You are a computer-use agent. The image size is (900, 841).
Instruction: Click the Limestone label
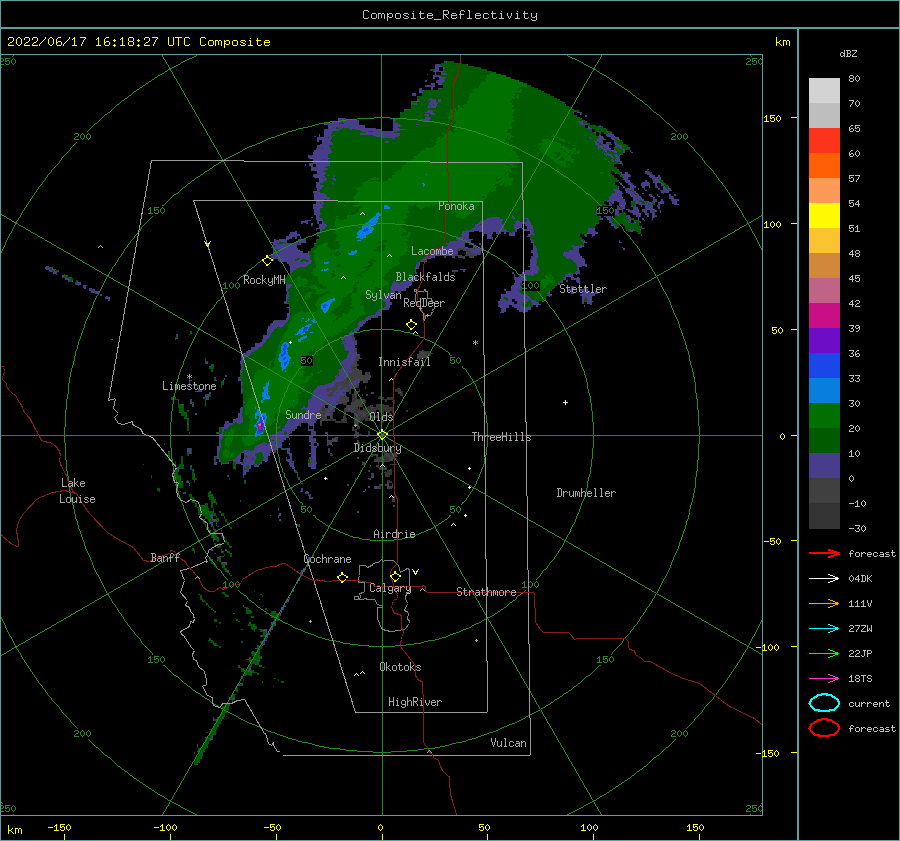click(x=189, y=386)
